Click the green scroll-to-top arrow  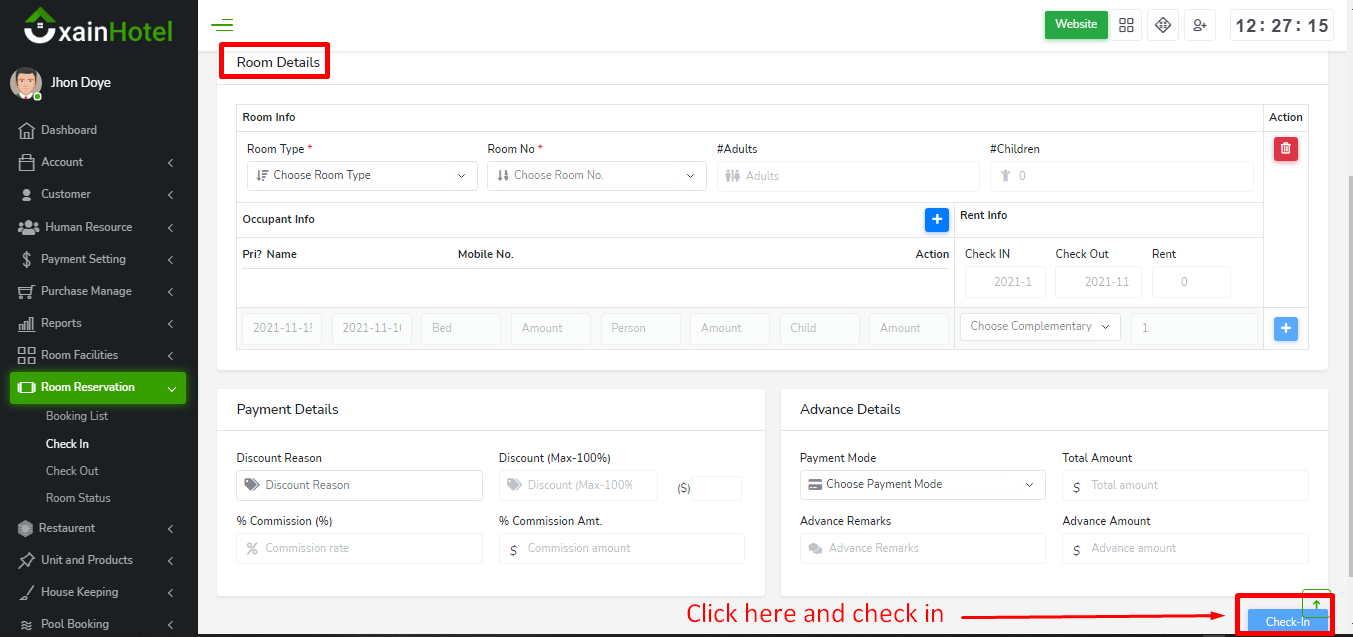tap(1316, 603)
